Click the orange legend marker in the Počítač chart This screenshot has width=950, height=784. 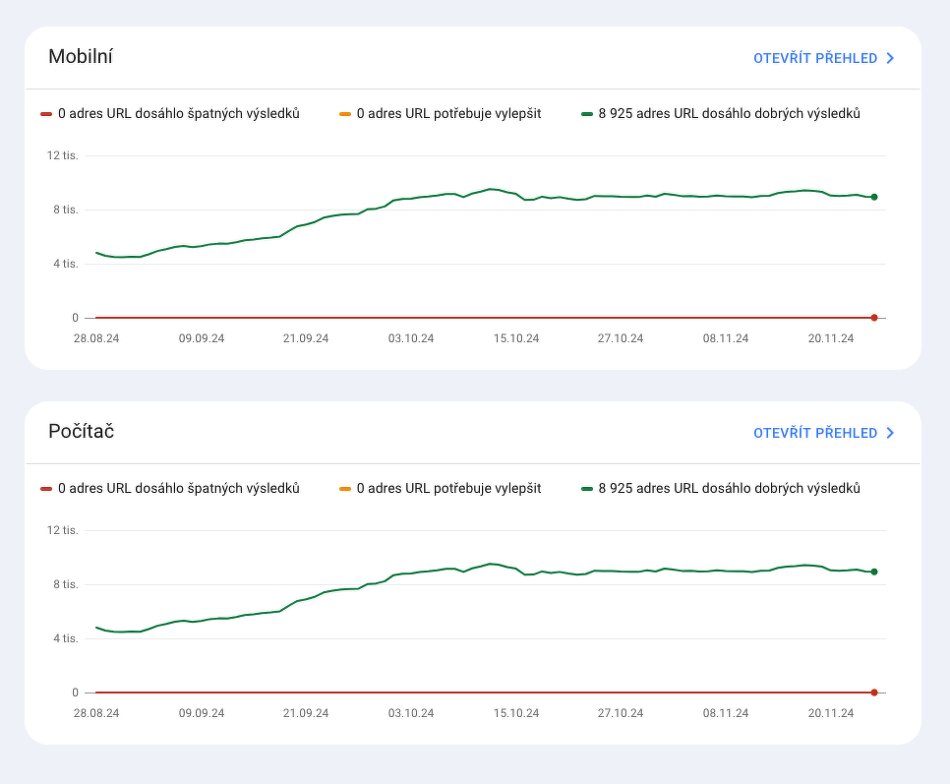(345, 489)
